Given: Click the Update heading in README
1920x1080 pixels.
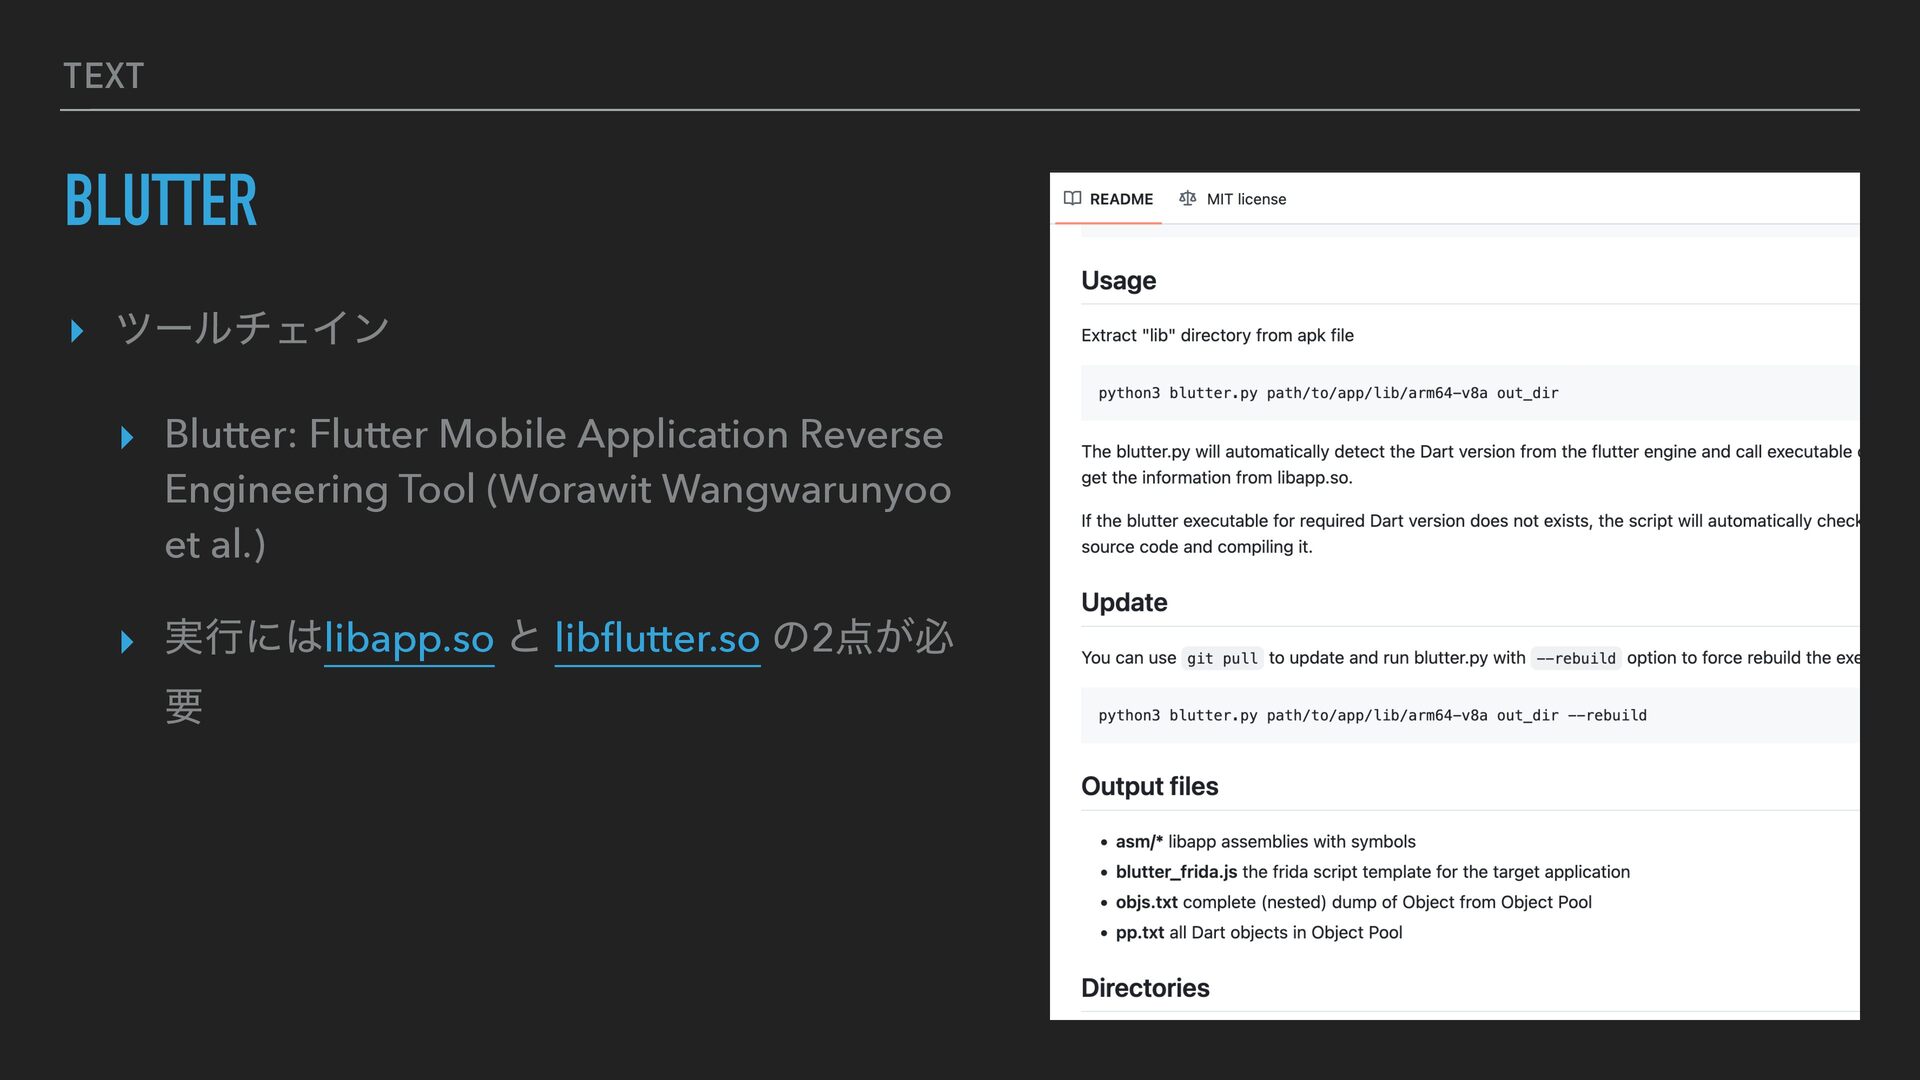Looking at the screenshot, I should pyautogui.click(x=1124, y=603).
